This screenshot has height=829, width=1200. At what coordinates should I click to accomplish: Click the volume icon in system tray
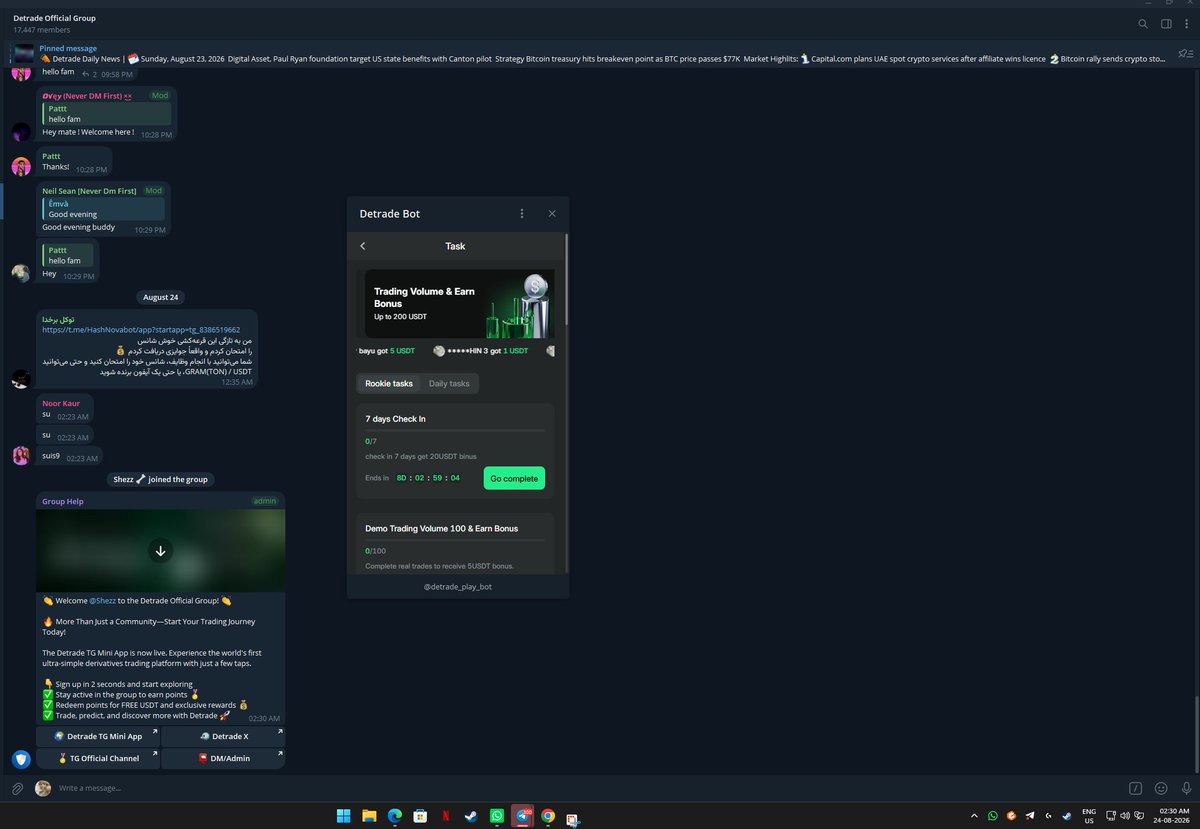coord(1126,815)
